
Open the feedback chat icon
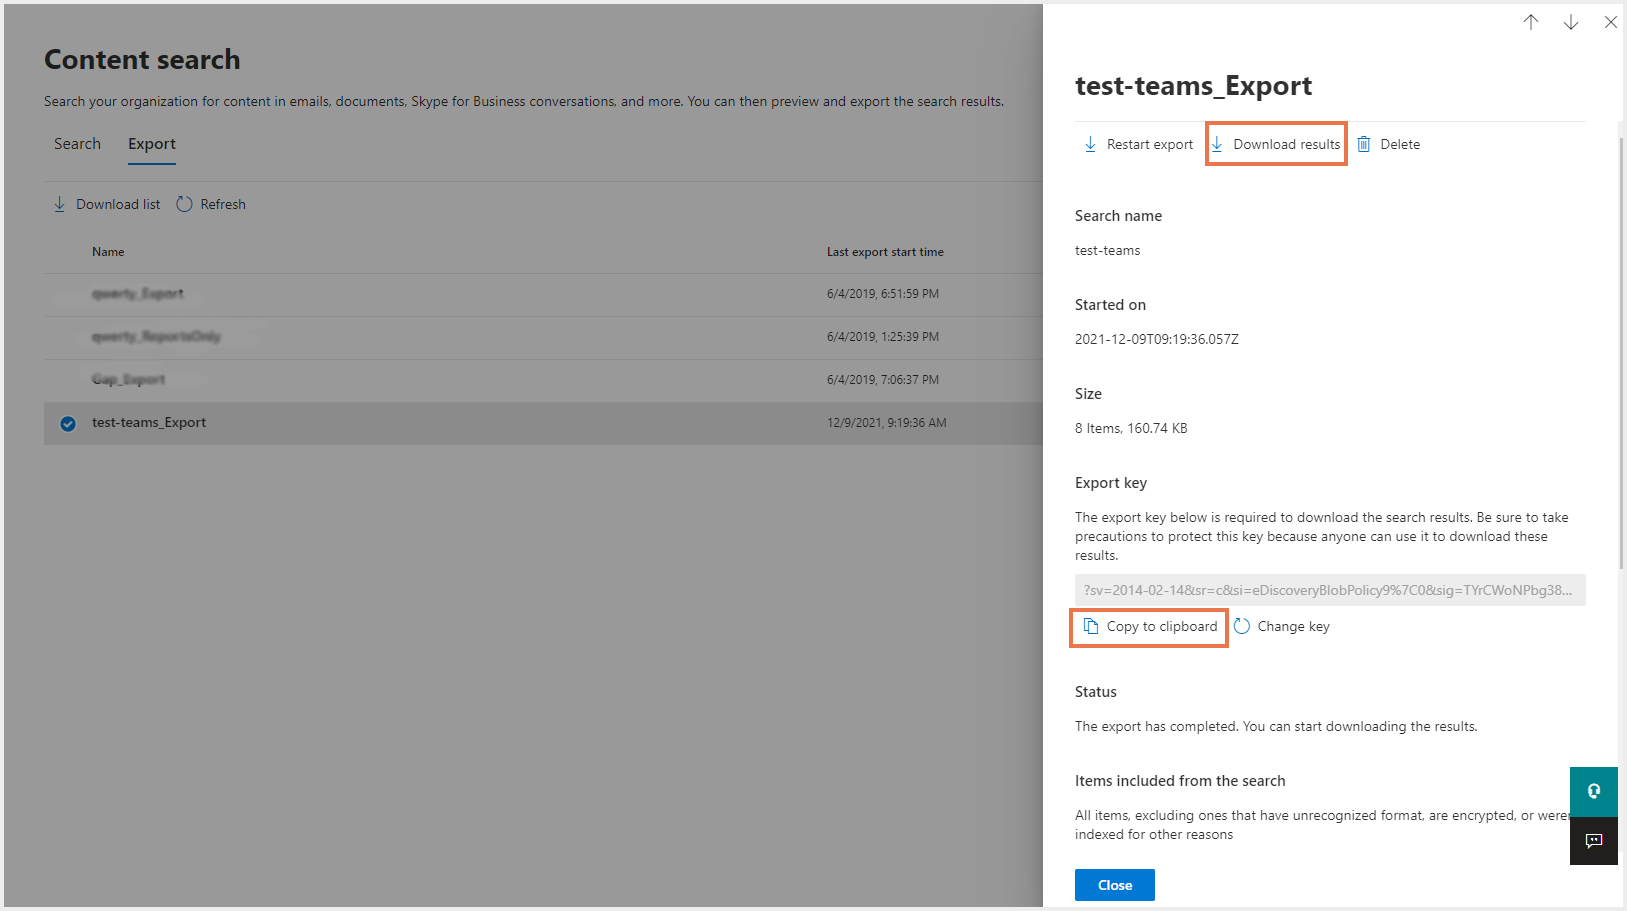pos(1594,841)
